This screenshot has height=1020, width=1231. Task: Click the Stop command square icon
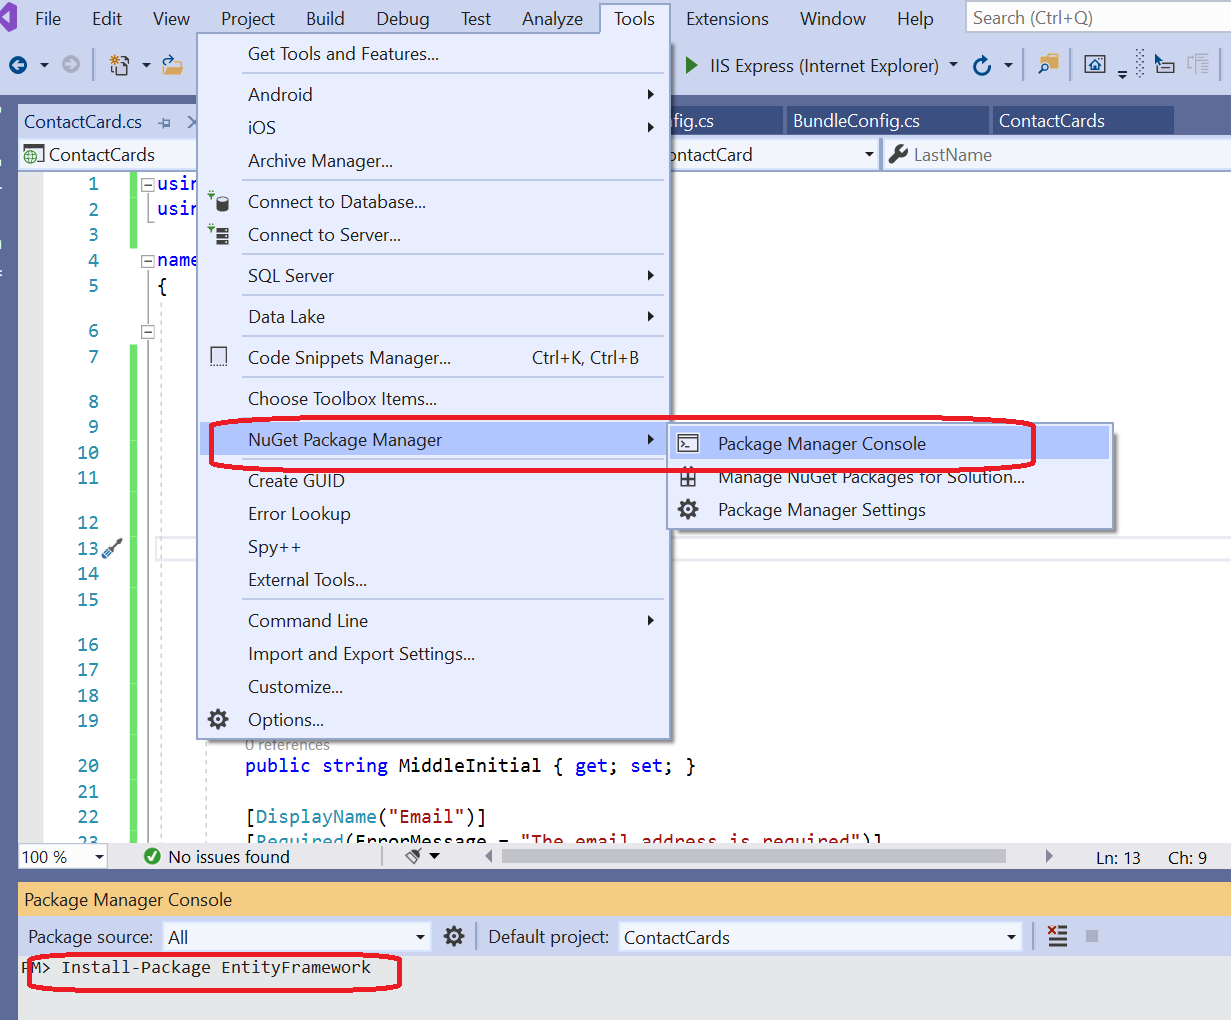tap(1092, 936)
